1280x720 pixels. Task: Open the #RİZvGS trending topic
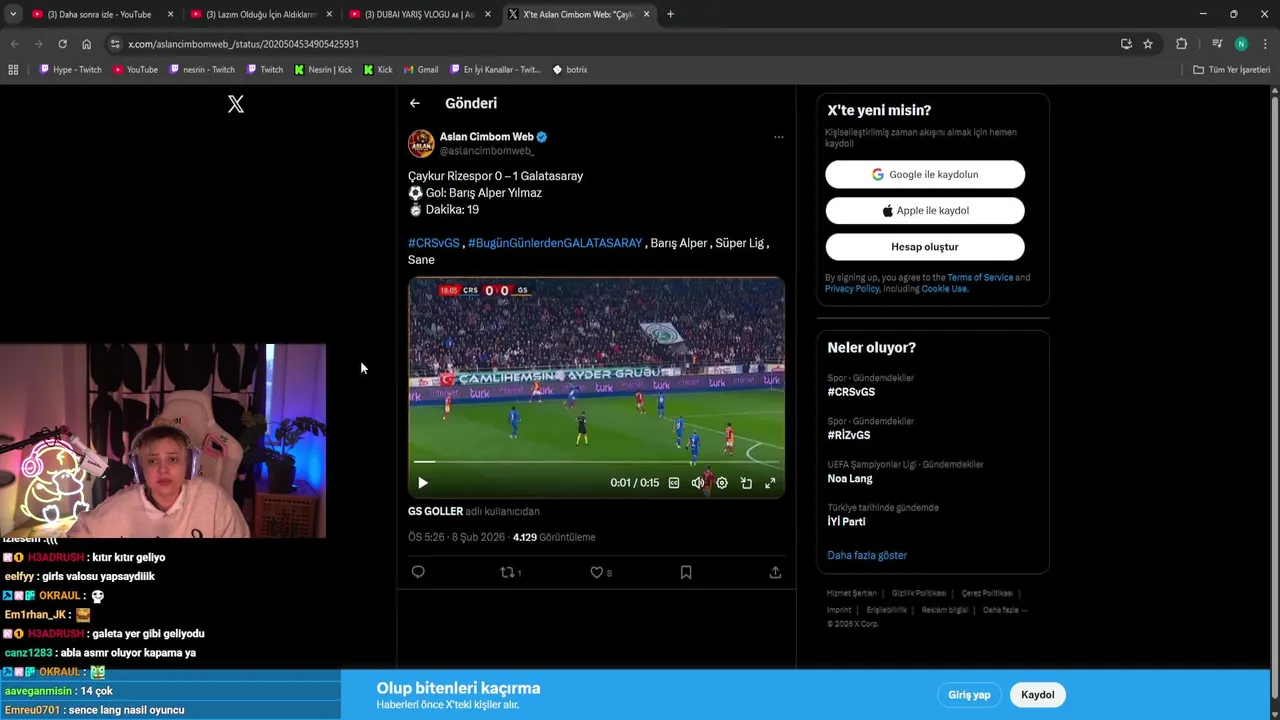coord(849,435)
